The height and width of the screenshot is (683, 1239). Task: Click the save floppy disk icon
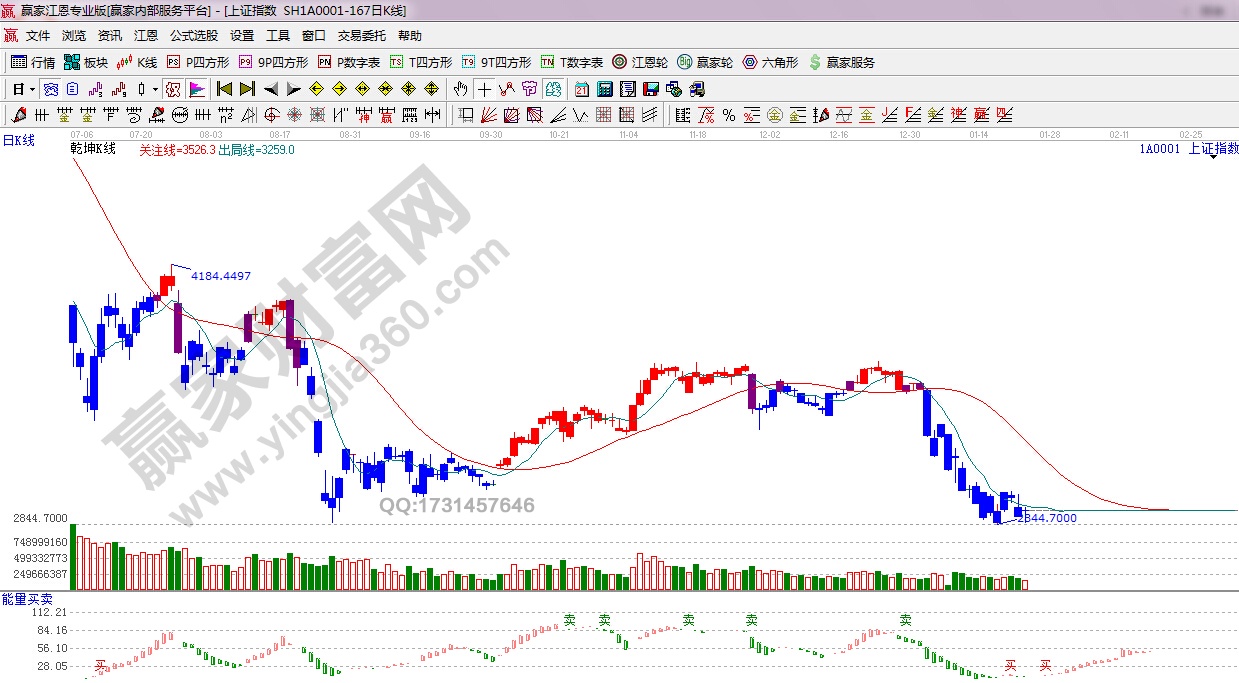[650, 89]
